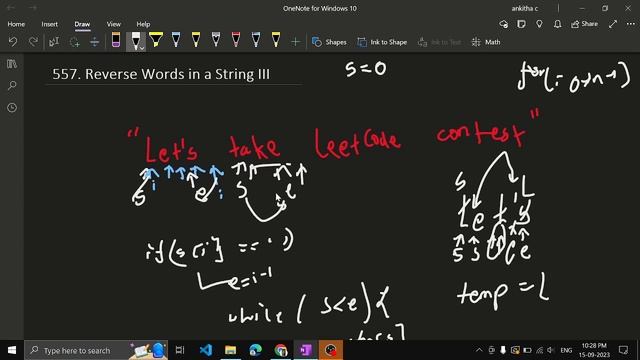Select the red pen
This screenshot has width=640, height=360.
[x=236, y=40]
